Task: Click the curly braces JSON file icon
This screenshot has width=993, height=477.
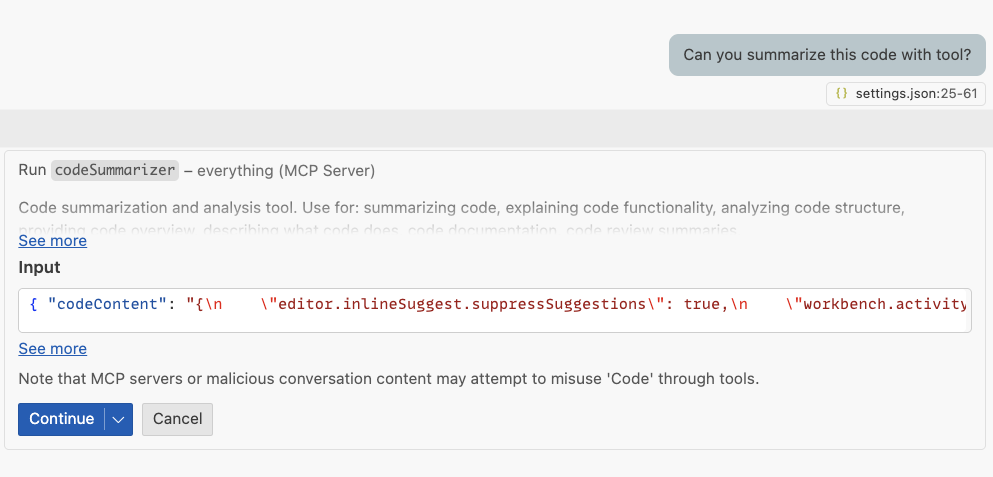Action: (x=842, y=94)
